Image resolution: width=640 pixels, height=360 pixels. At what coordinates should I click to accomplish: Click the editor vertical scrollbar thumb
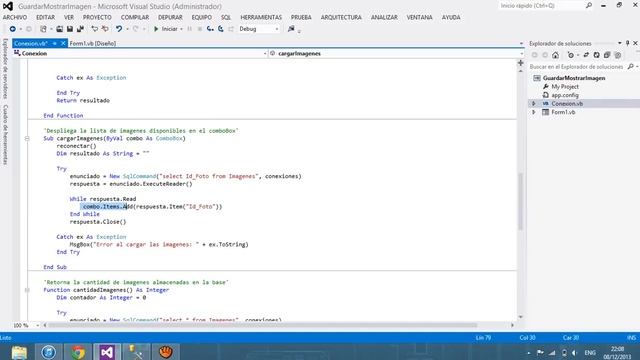pos(520,201)
